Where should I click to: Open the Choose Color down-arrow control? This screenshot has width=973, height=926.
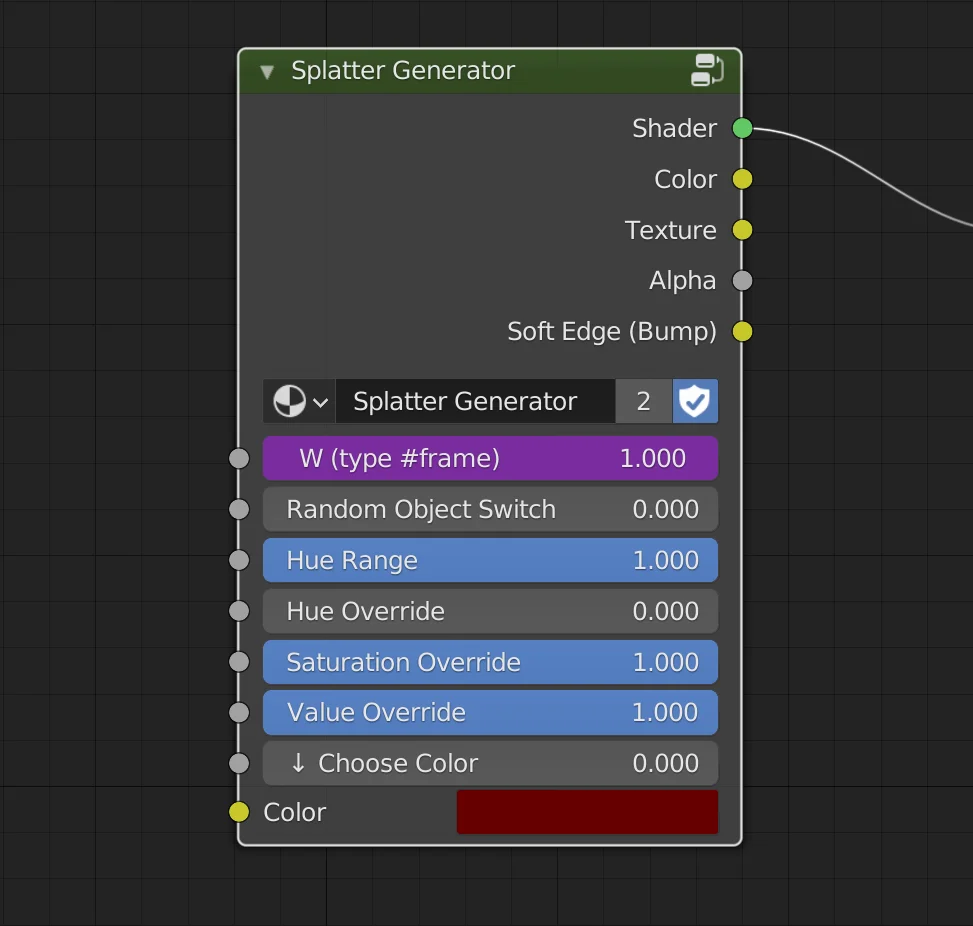[299, 763]
